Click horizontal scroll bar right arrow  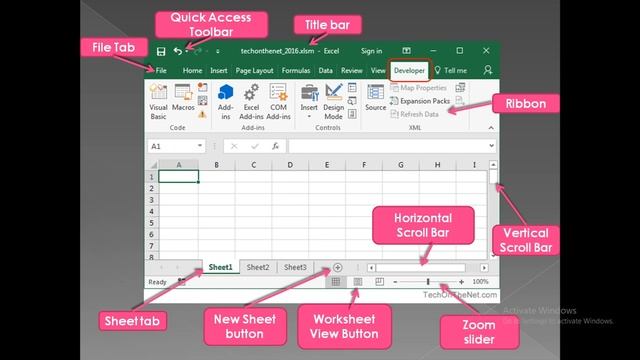coord(484,268)
